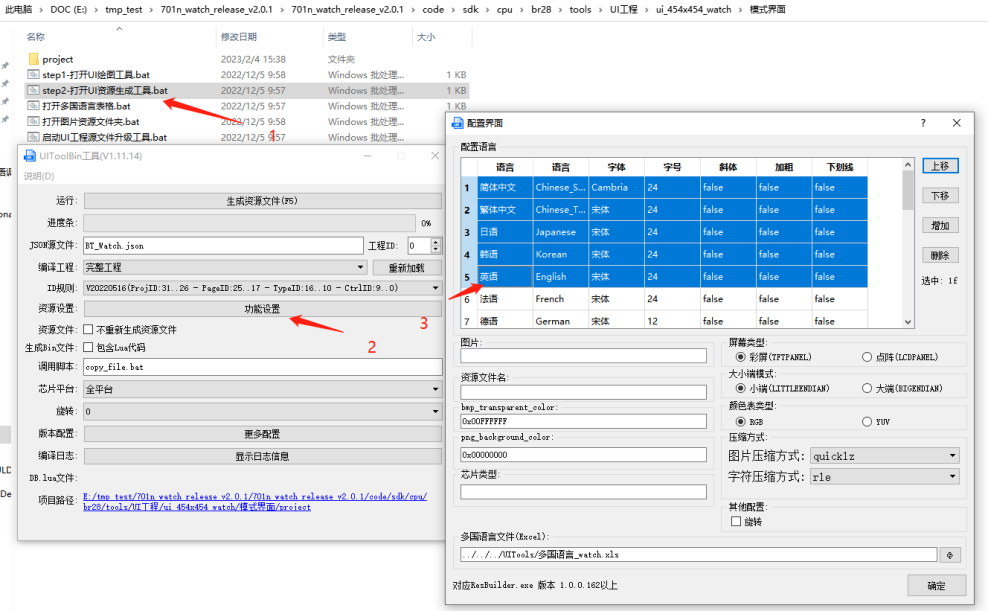The height and width of the screenshot is (611, 988).
Task: Select 彩屏(TFTPANEL) radio option
Action: tap(740, 357)
